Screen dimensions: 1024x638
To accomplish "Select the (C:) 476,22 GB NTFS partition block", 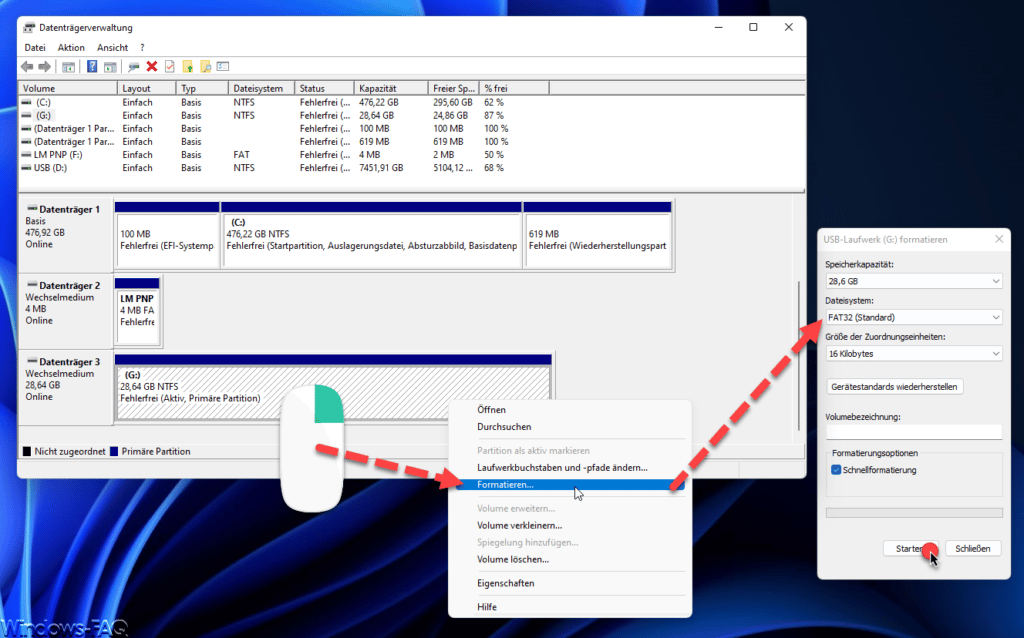I will pyautogui.click(x=372, y=234).
